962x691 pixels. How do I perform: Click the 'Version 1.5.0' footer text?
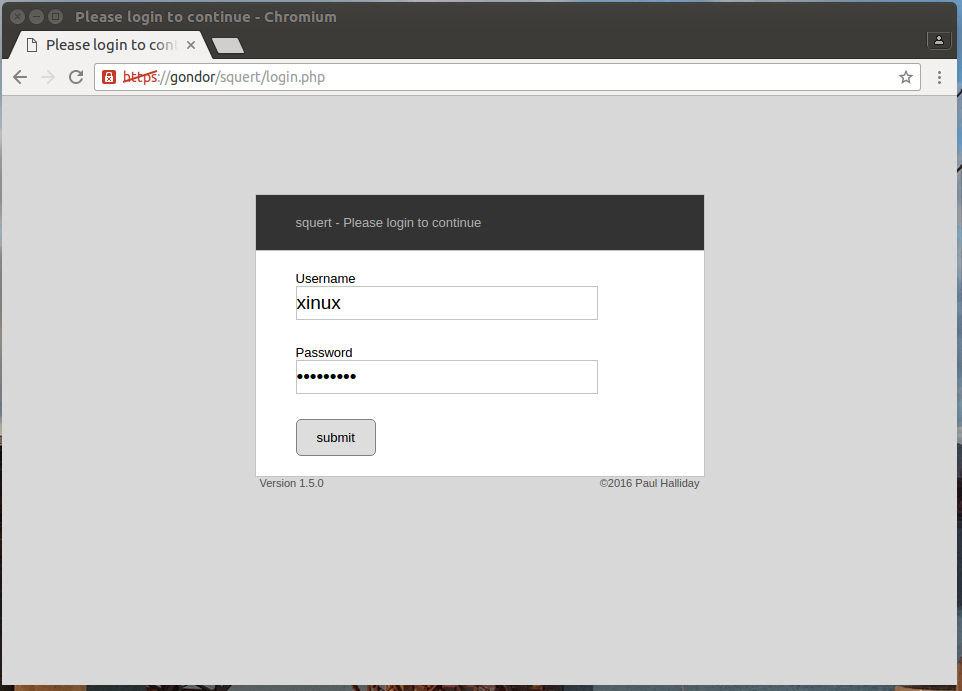[291, 483]
